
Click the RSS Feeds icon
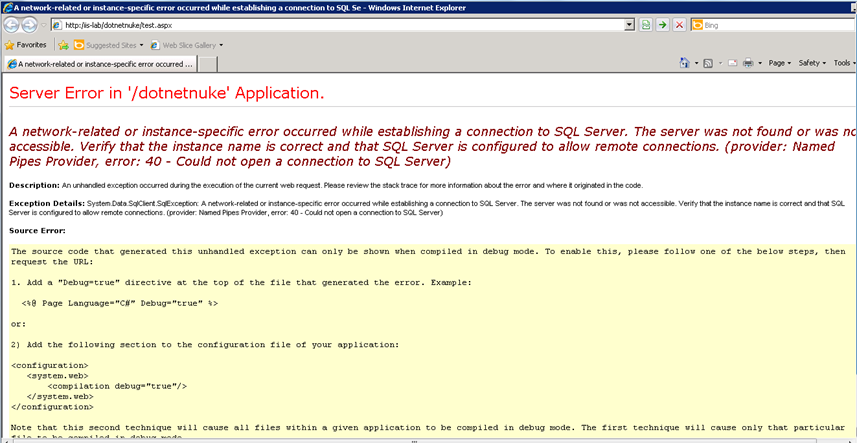[708, 63]
